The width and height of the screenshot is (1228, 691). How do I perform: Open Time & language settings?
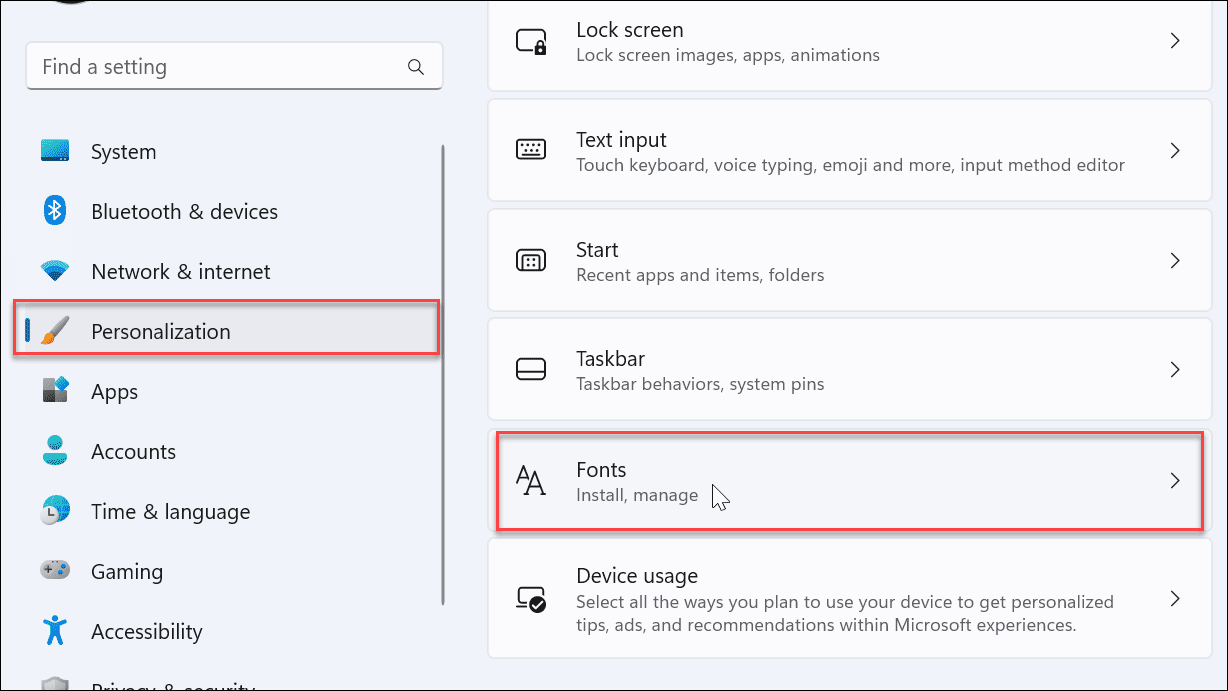point(170,511)
